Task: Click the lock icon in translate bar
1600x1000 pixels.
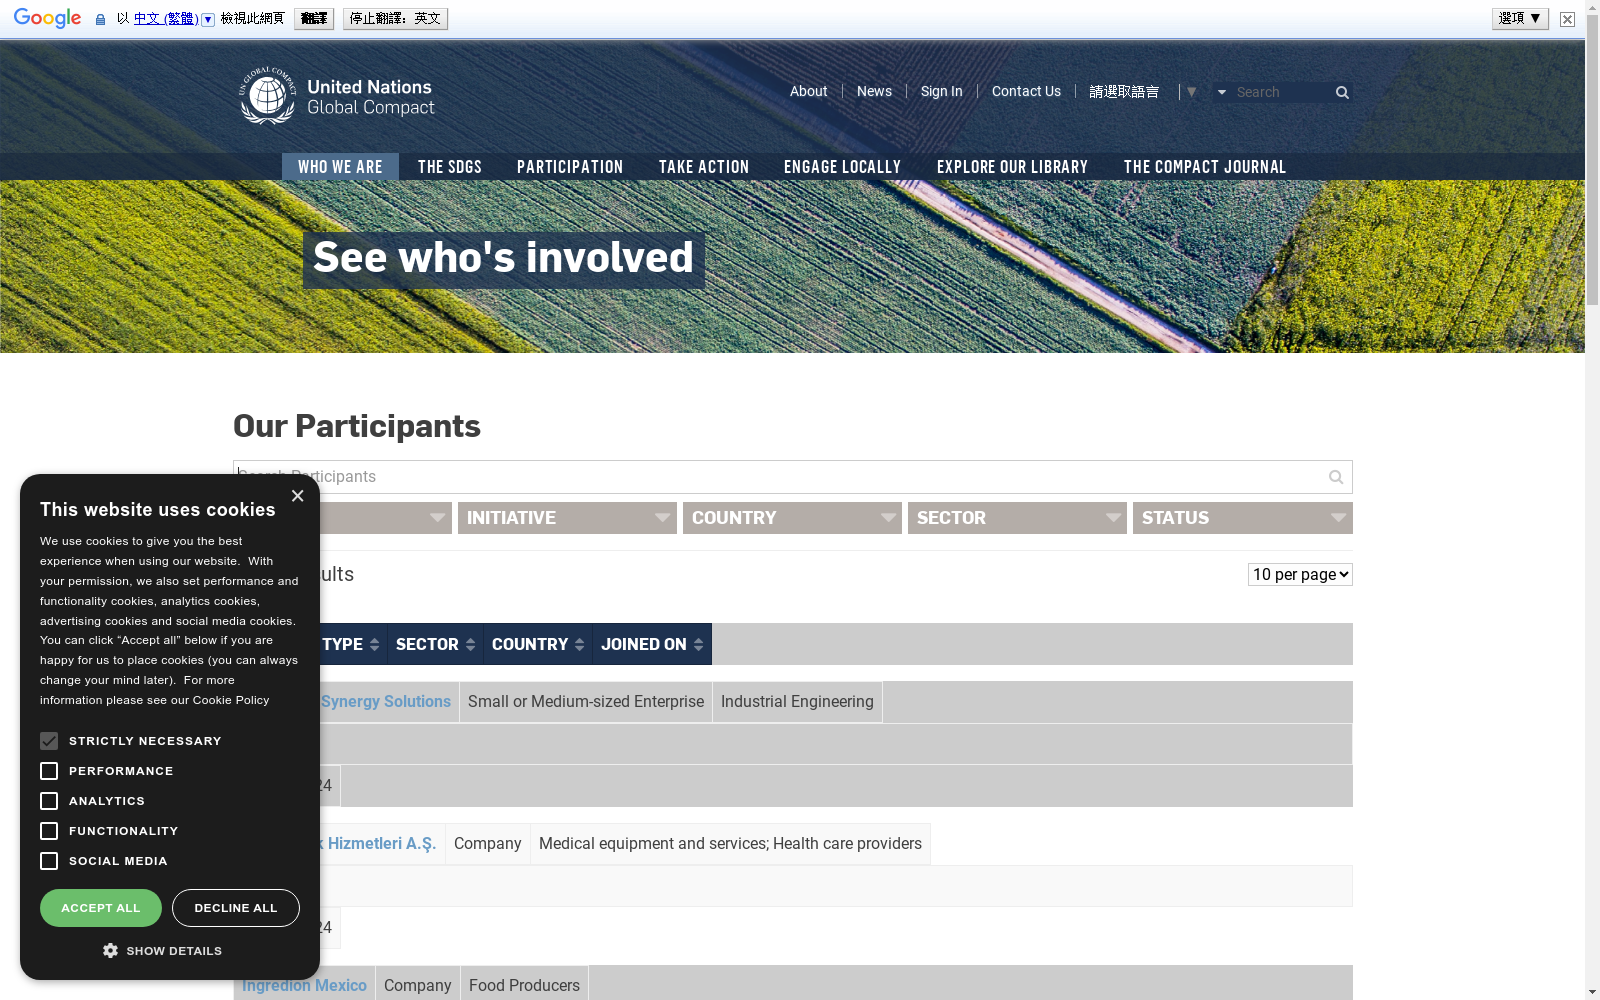Action: click(100, 19)
